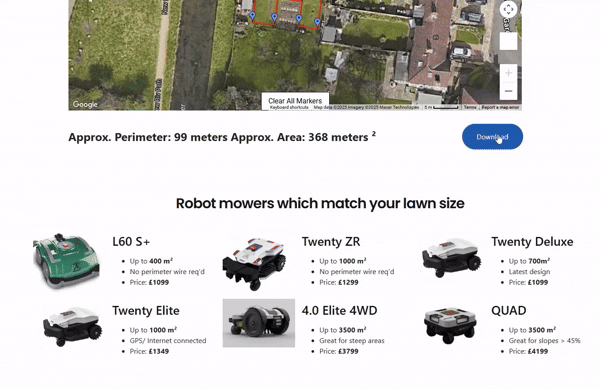Image resolution: width=600 pixels, height=389 pixels.
Task: Open the 4.0 Elite 4WD mower photo
Action: pos(259,323)
